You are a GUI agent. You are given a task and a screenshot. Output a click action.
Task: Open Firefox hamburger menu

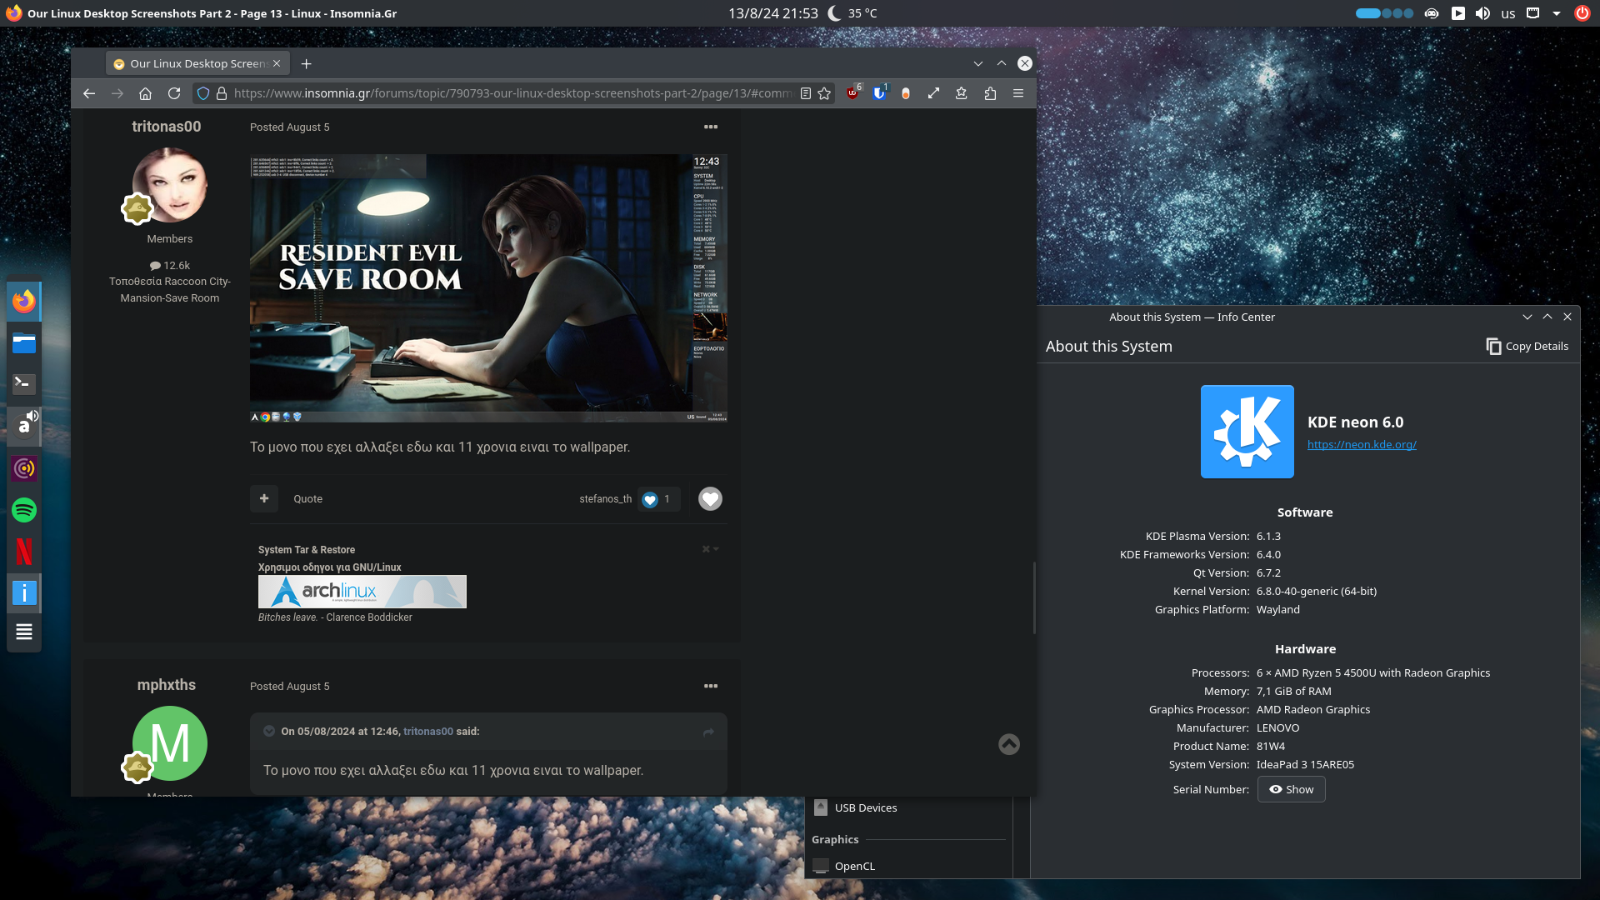[x=1018, y=93]
